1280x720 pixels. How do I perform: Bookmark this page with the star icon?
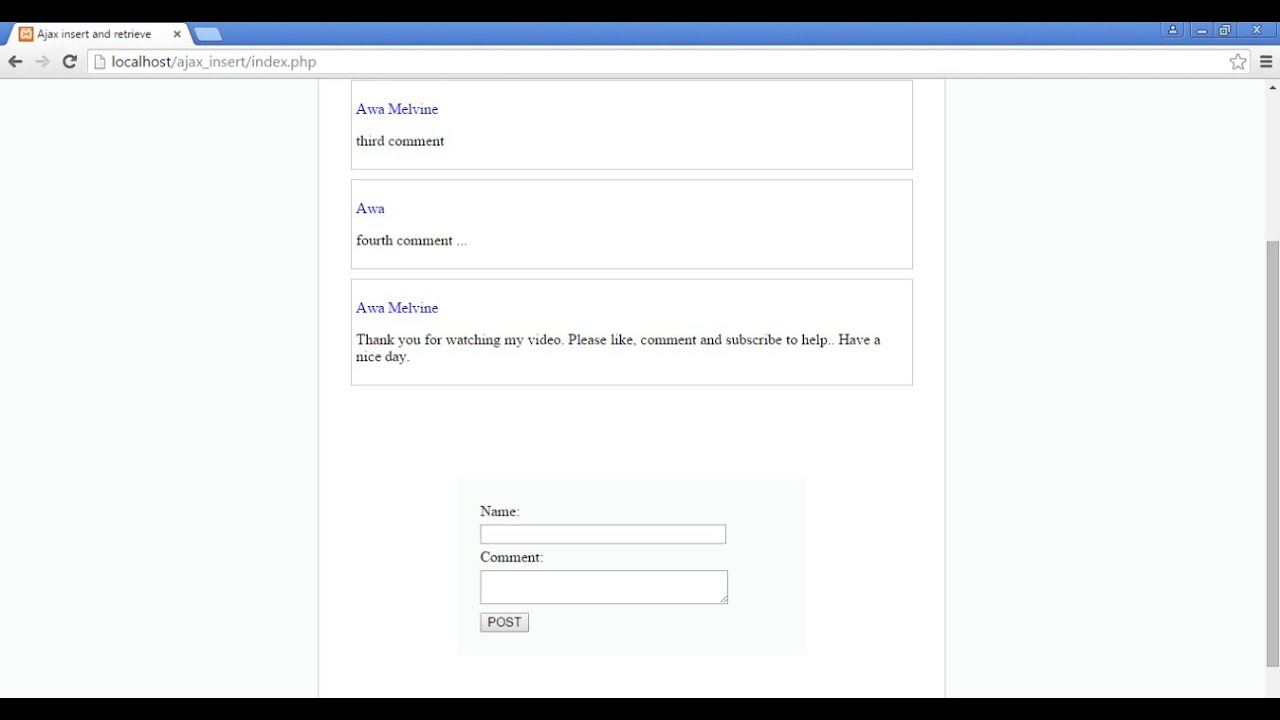click(1238, 62)
